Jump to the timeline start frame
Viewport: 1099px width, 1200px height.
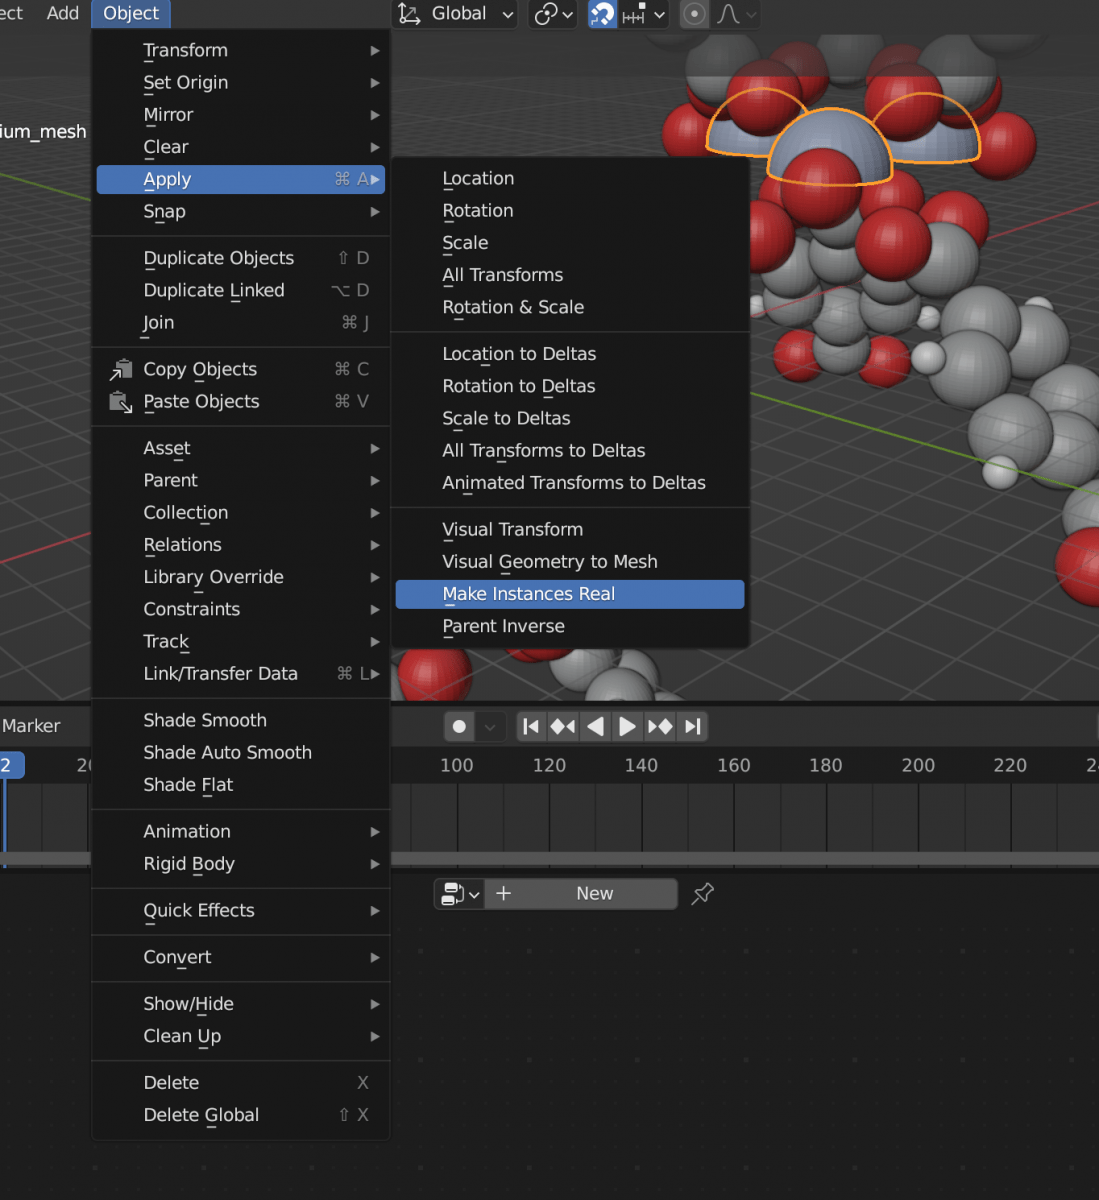coord(531,727)
